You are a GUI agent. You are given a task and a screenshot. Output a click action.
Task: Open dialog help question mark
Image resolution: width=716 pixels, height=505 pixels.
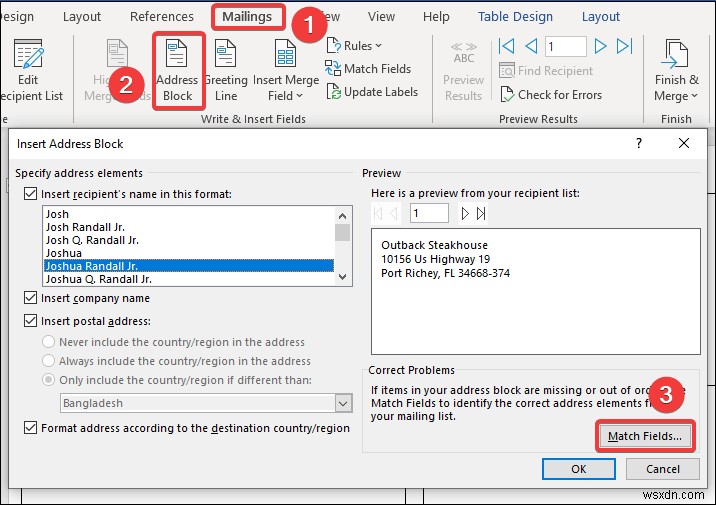tap(639, 143)
